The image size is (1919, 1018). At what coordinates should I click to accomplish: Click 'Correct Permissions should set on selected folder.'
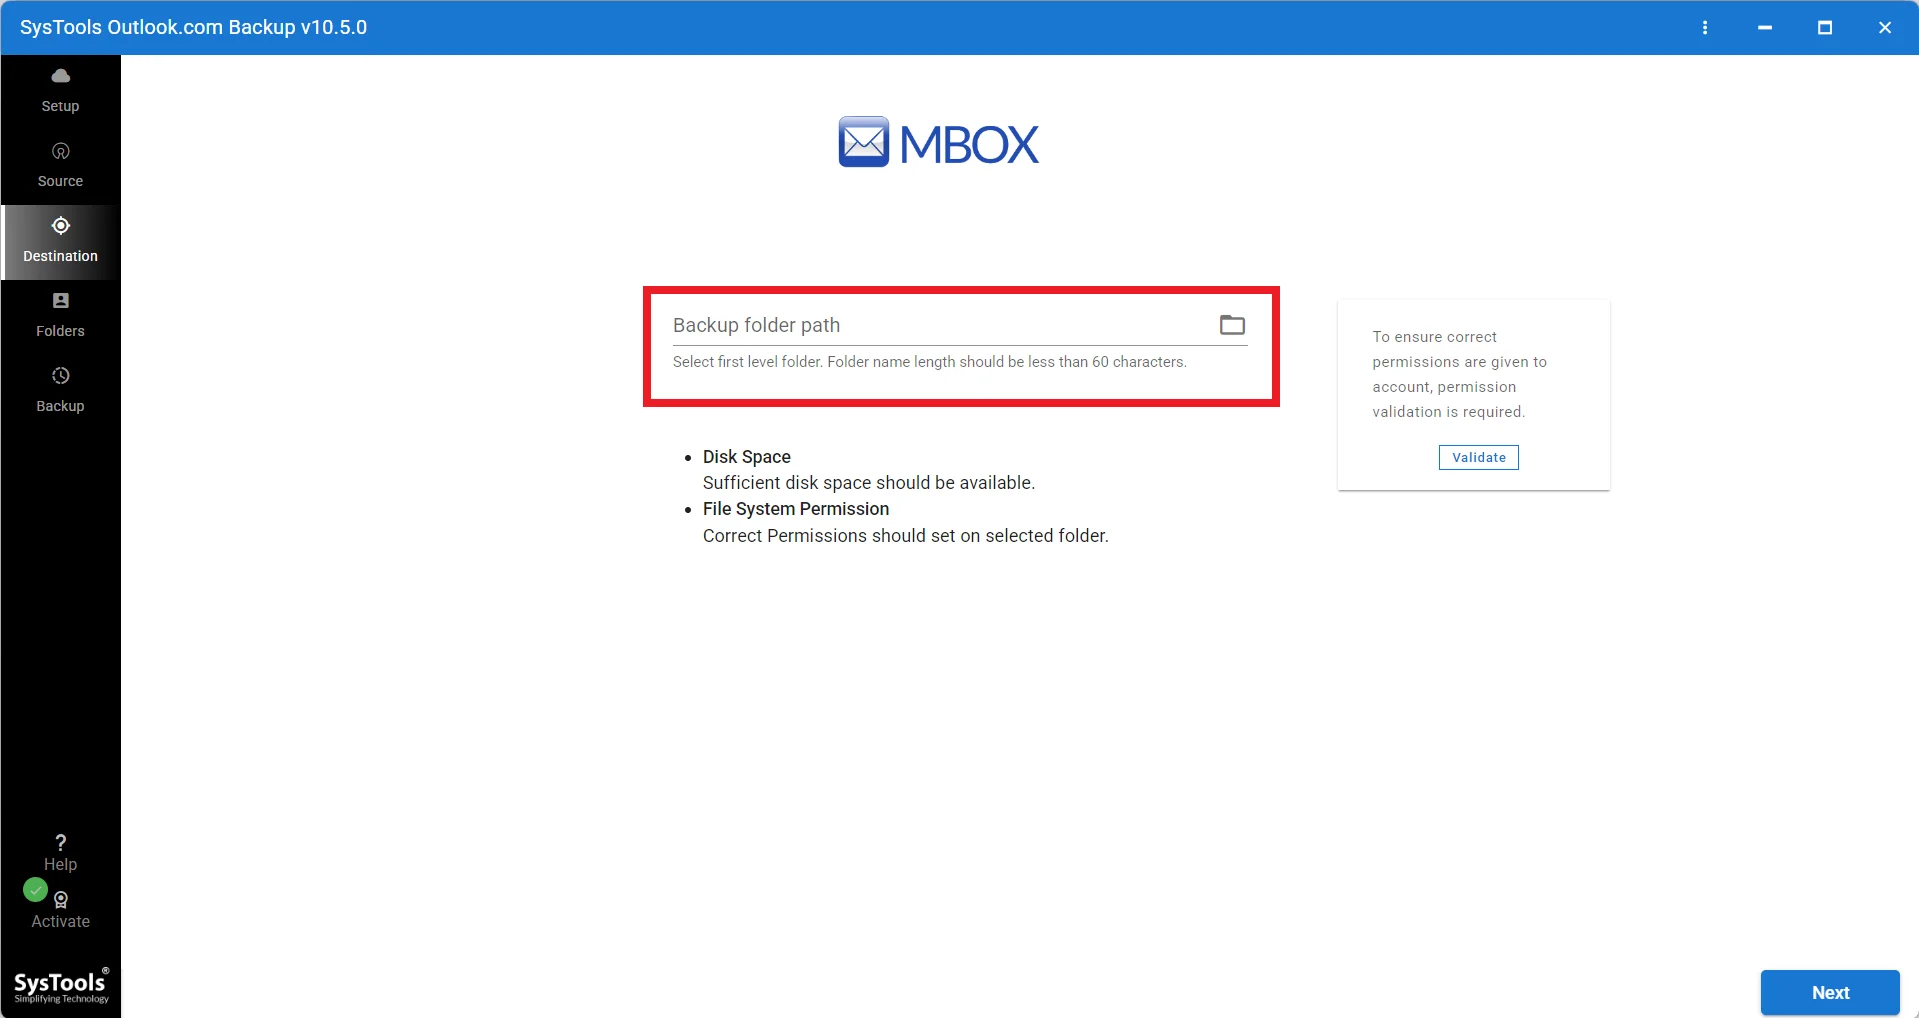tap(906, 536)
